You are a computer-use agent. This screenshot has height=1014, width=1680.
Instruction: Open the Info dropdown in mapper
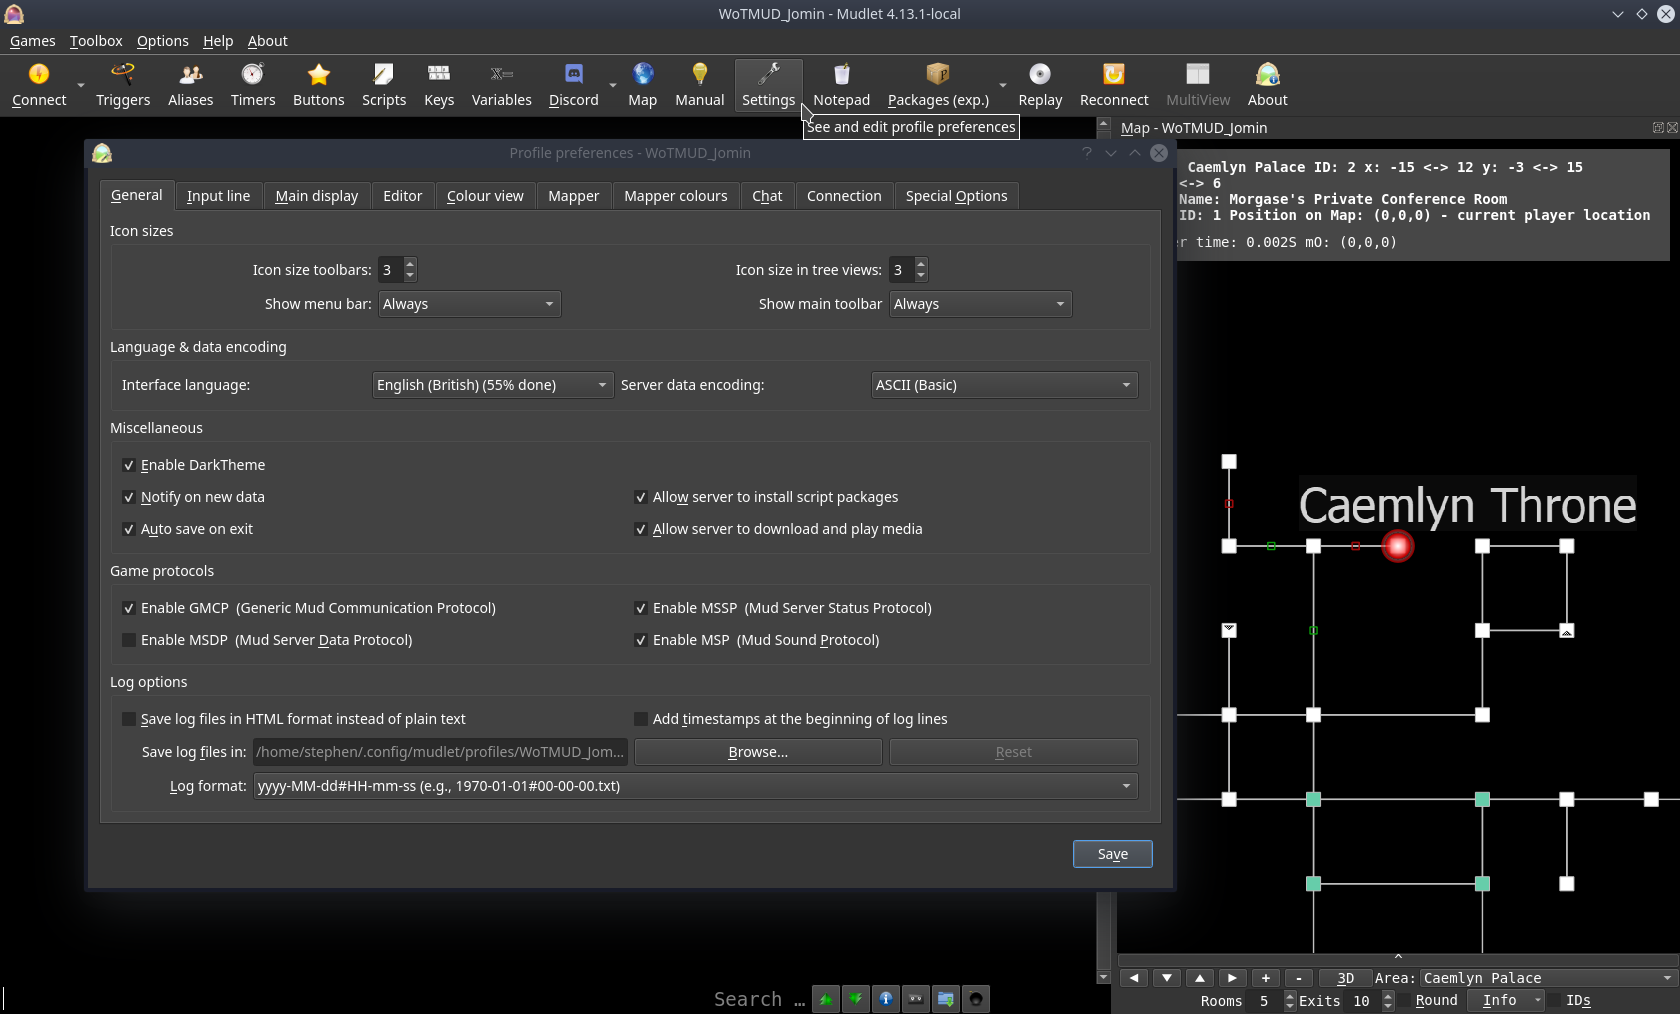(x=1507, y=1001)
